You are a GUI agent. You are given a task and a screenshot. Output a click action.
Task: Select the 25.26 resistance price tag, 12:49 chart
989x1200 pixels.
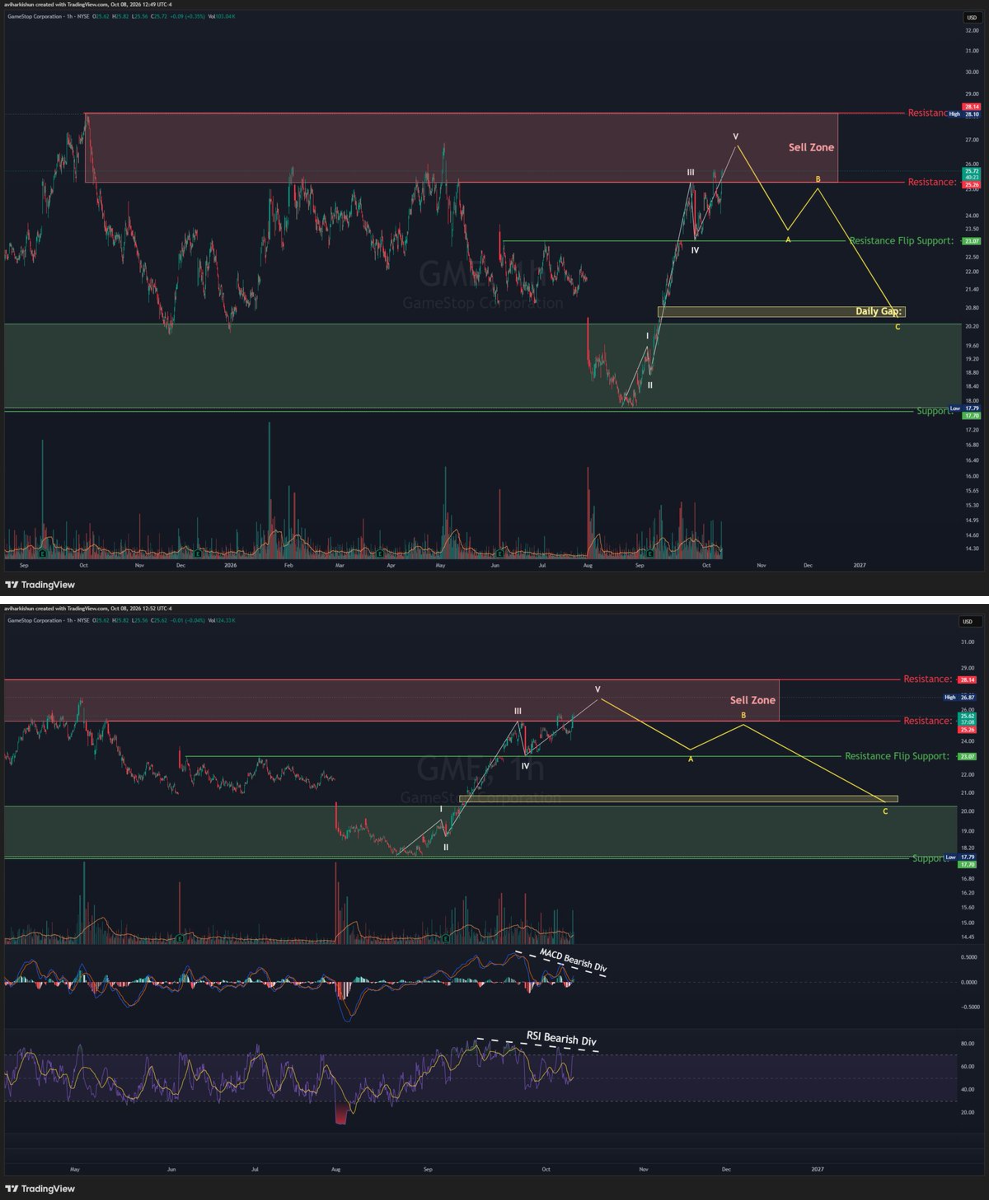coord(971,185)
